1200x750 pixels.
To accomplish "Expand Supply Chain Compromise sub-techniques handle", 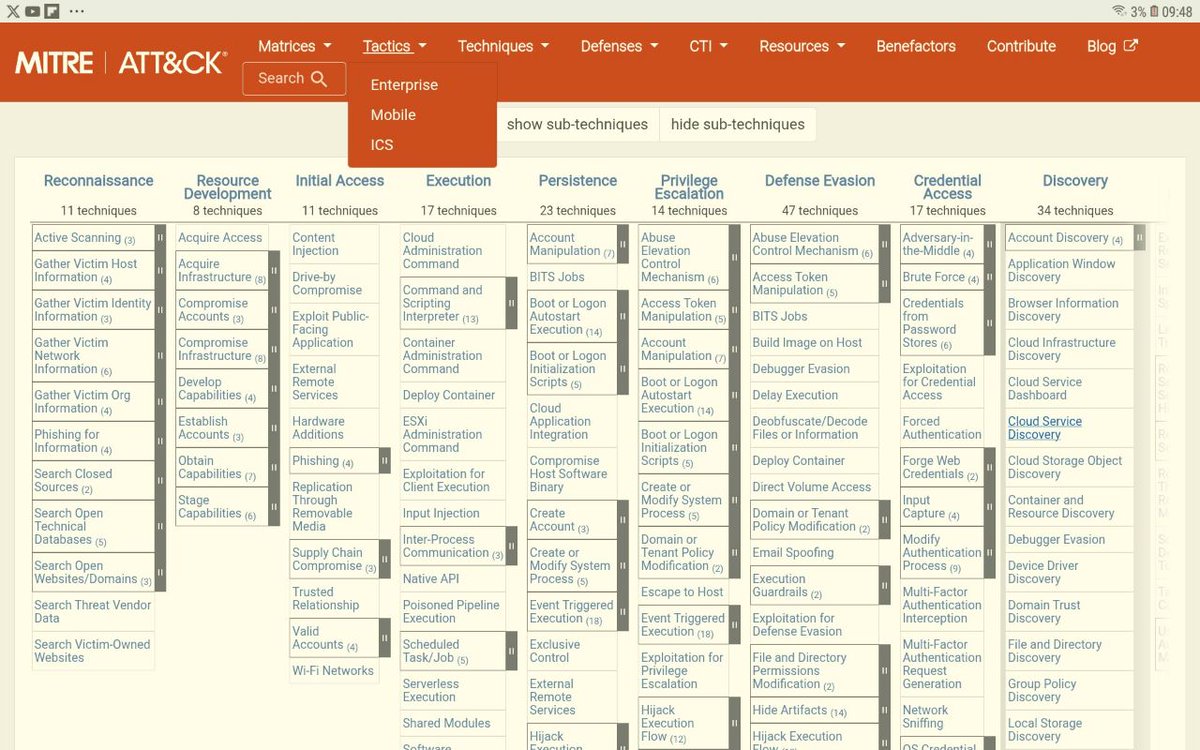I will point(385,559).
